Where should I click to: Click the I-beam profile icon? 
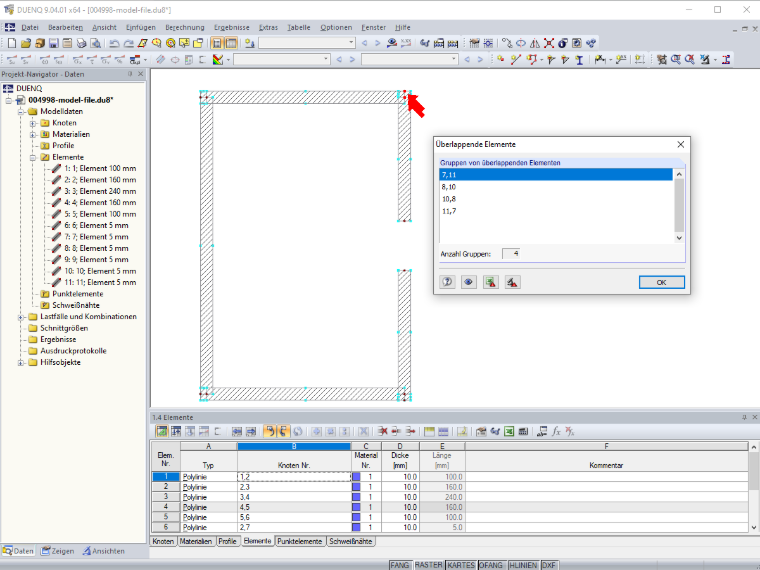(579, 60)
